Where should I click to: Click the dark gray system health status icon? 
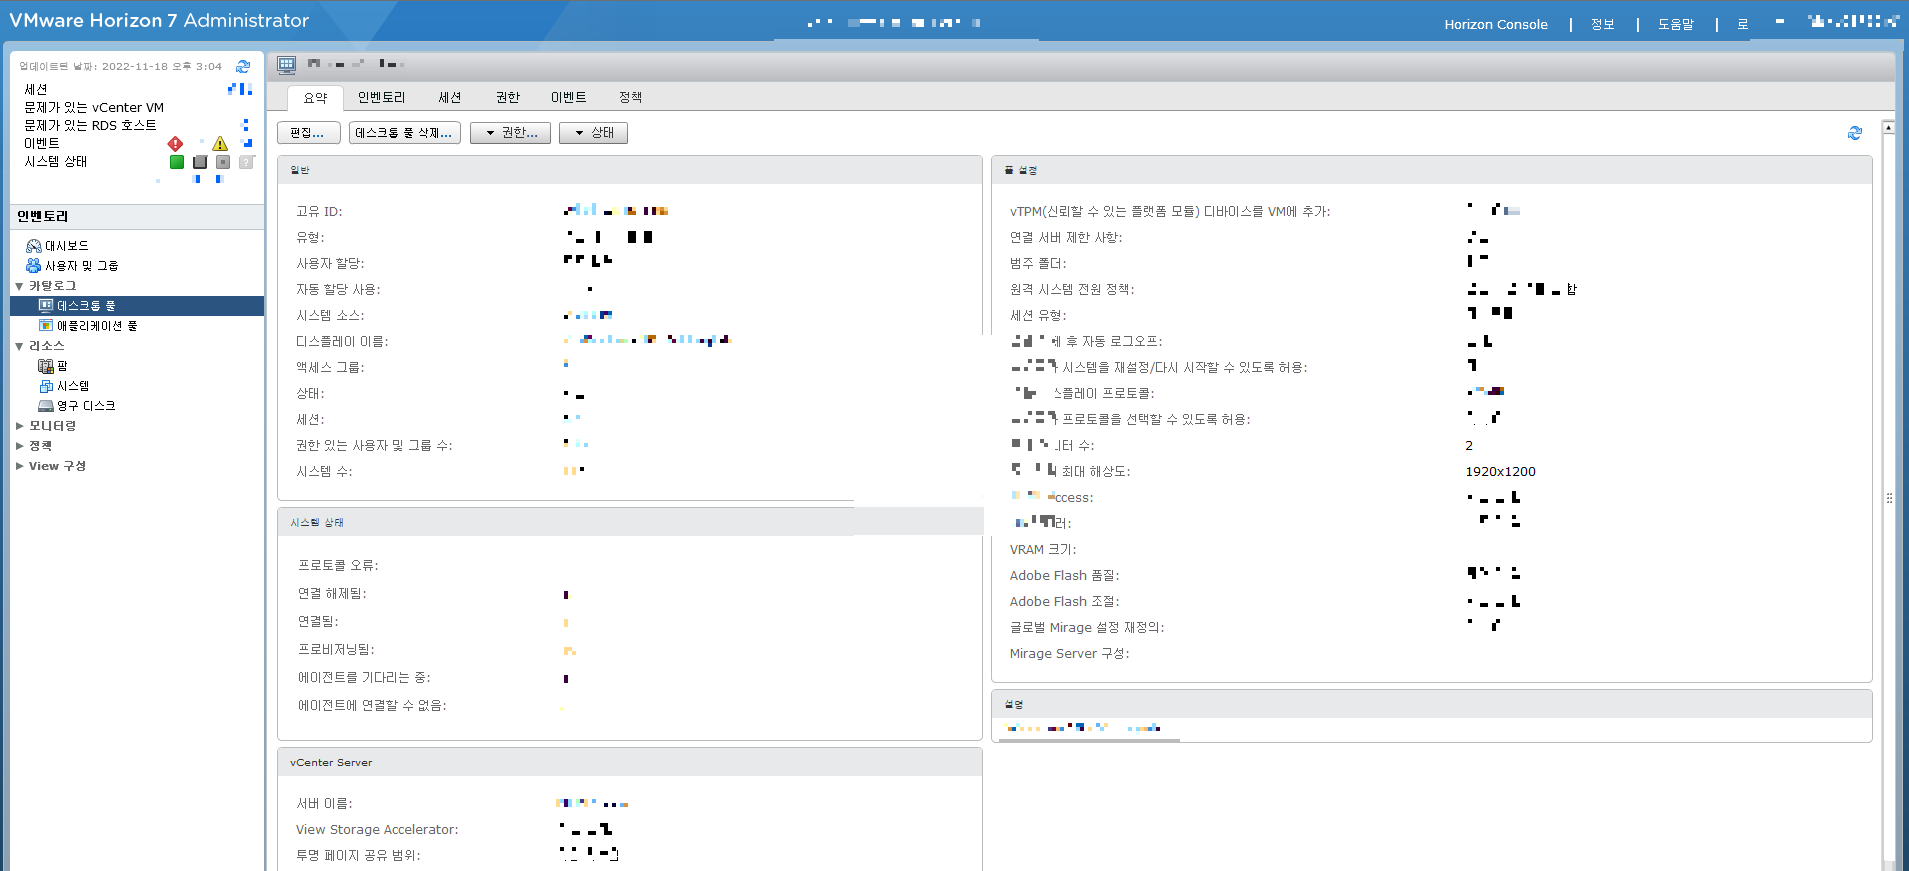pos(200,162)
